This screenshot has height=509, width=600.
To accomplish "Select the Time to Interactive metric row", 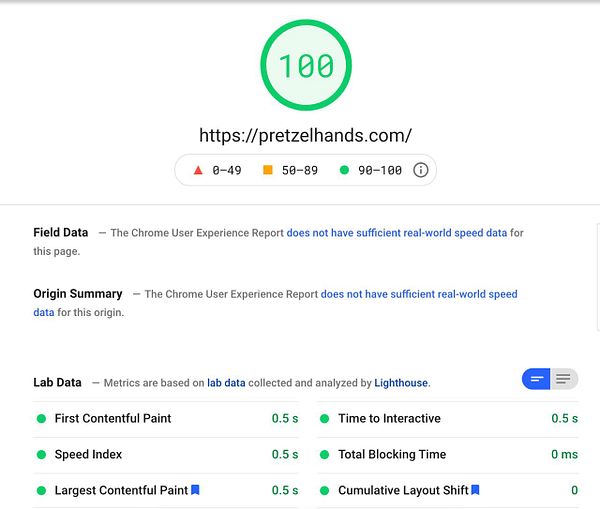I will pos(449,419).
